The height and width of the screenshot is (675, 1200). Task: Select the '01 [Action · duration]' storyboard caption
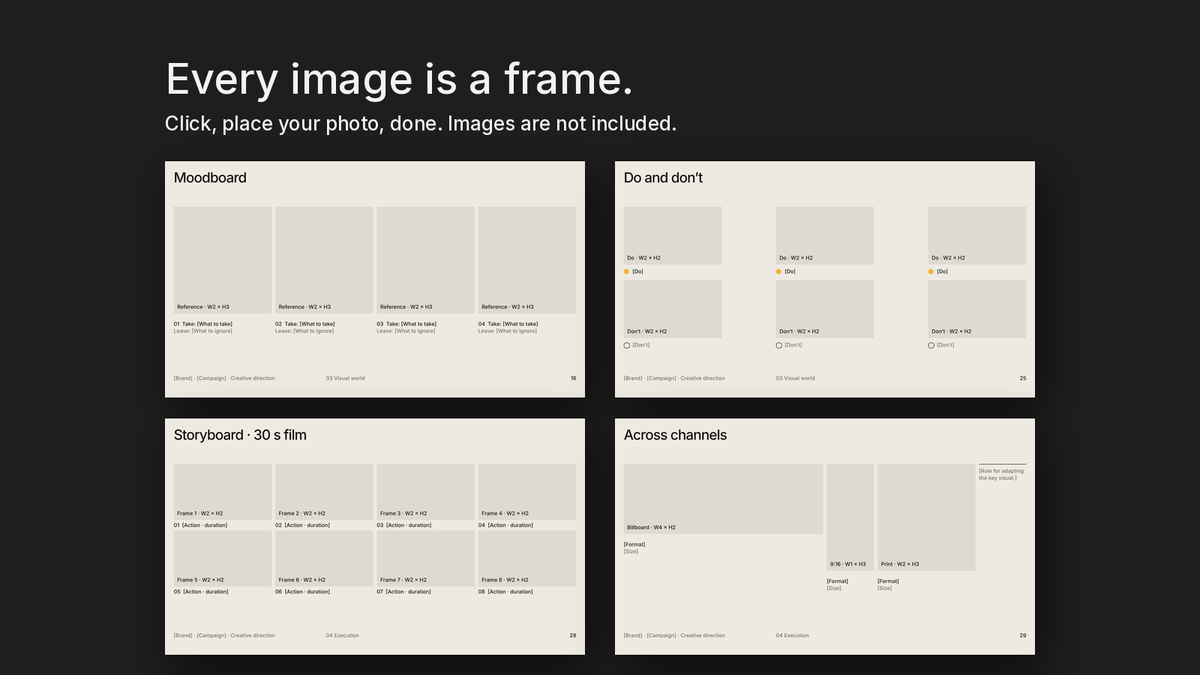[200, 525]
